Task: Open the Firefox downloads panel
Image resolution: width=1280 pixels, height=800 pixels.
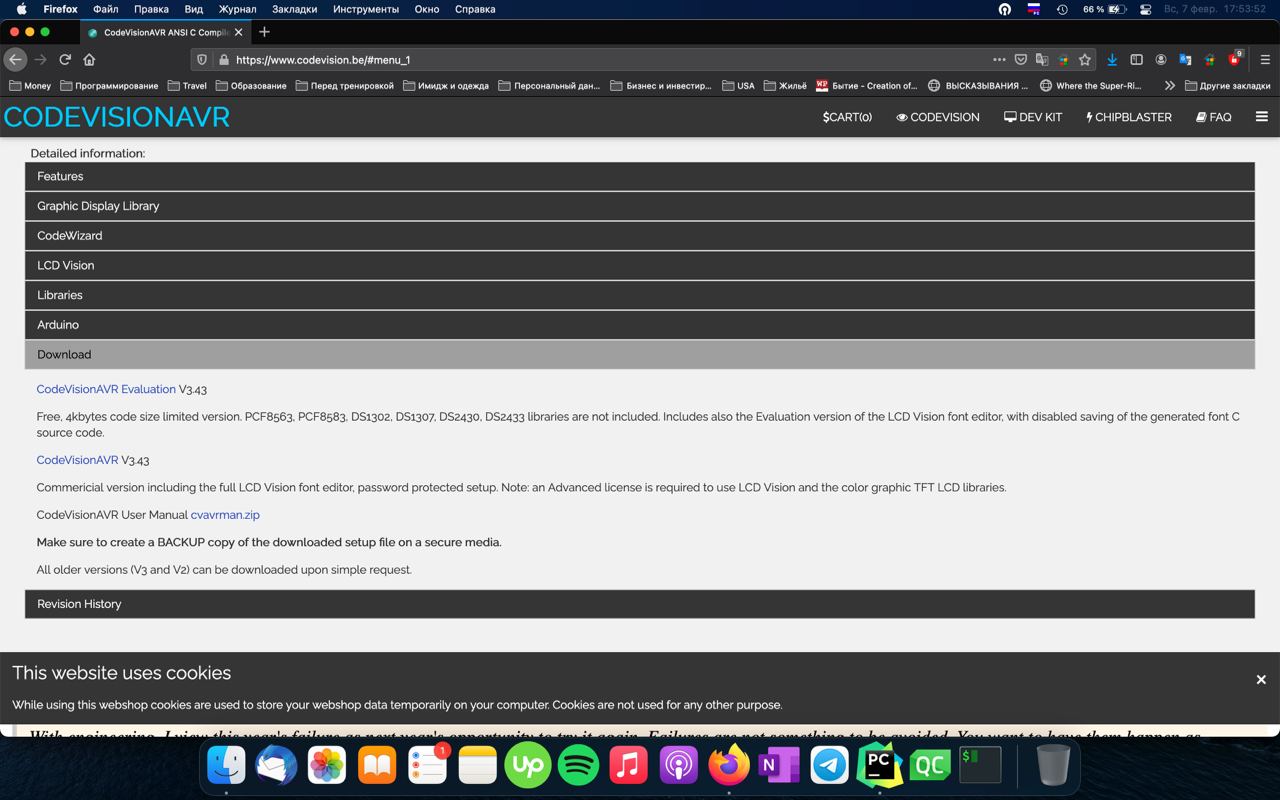Action: pyautogui.click(x=1112, y=60)
